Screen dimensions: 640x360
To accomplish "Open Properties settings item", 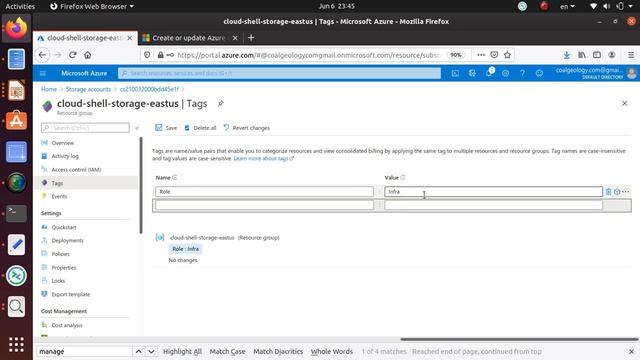I will tap(64, 267).
